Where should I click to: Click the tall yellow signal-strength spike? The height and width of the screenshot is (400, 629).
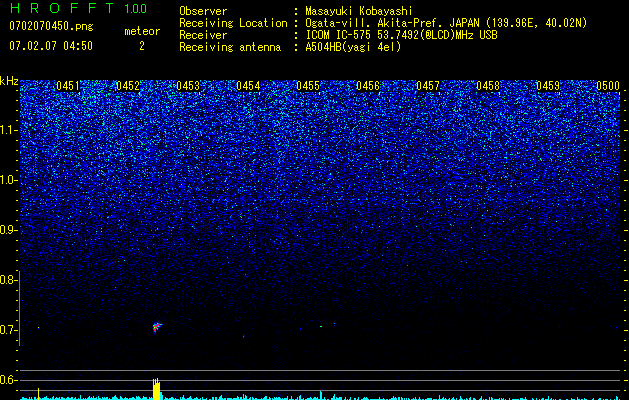(156, 388)
